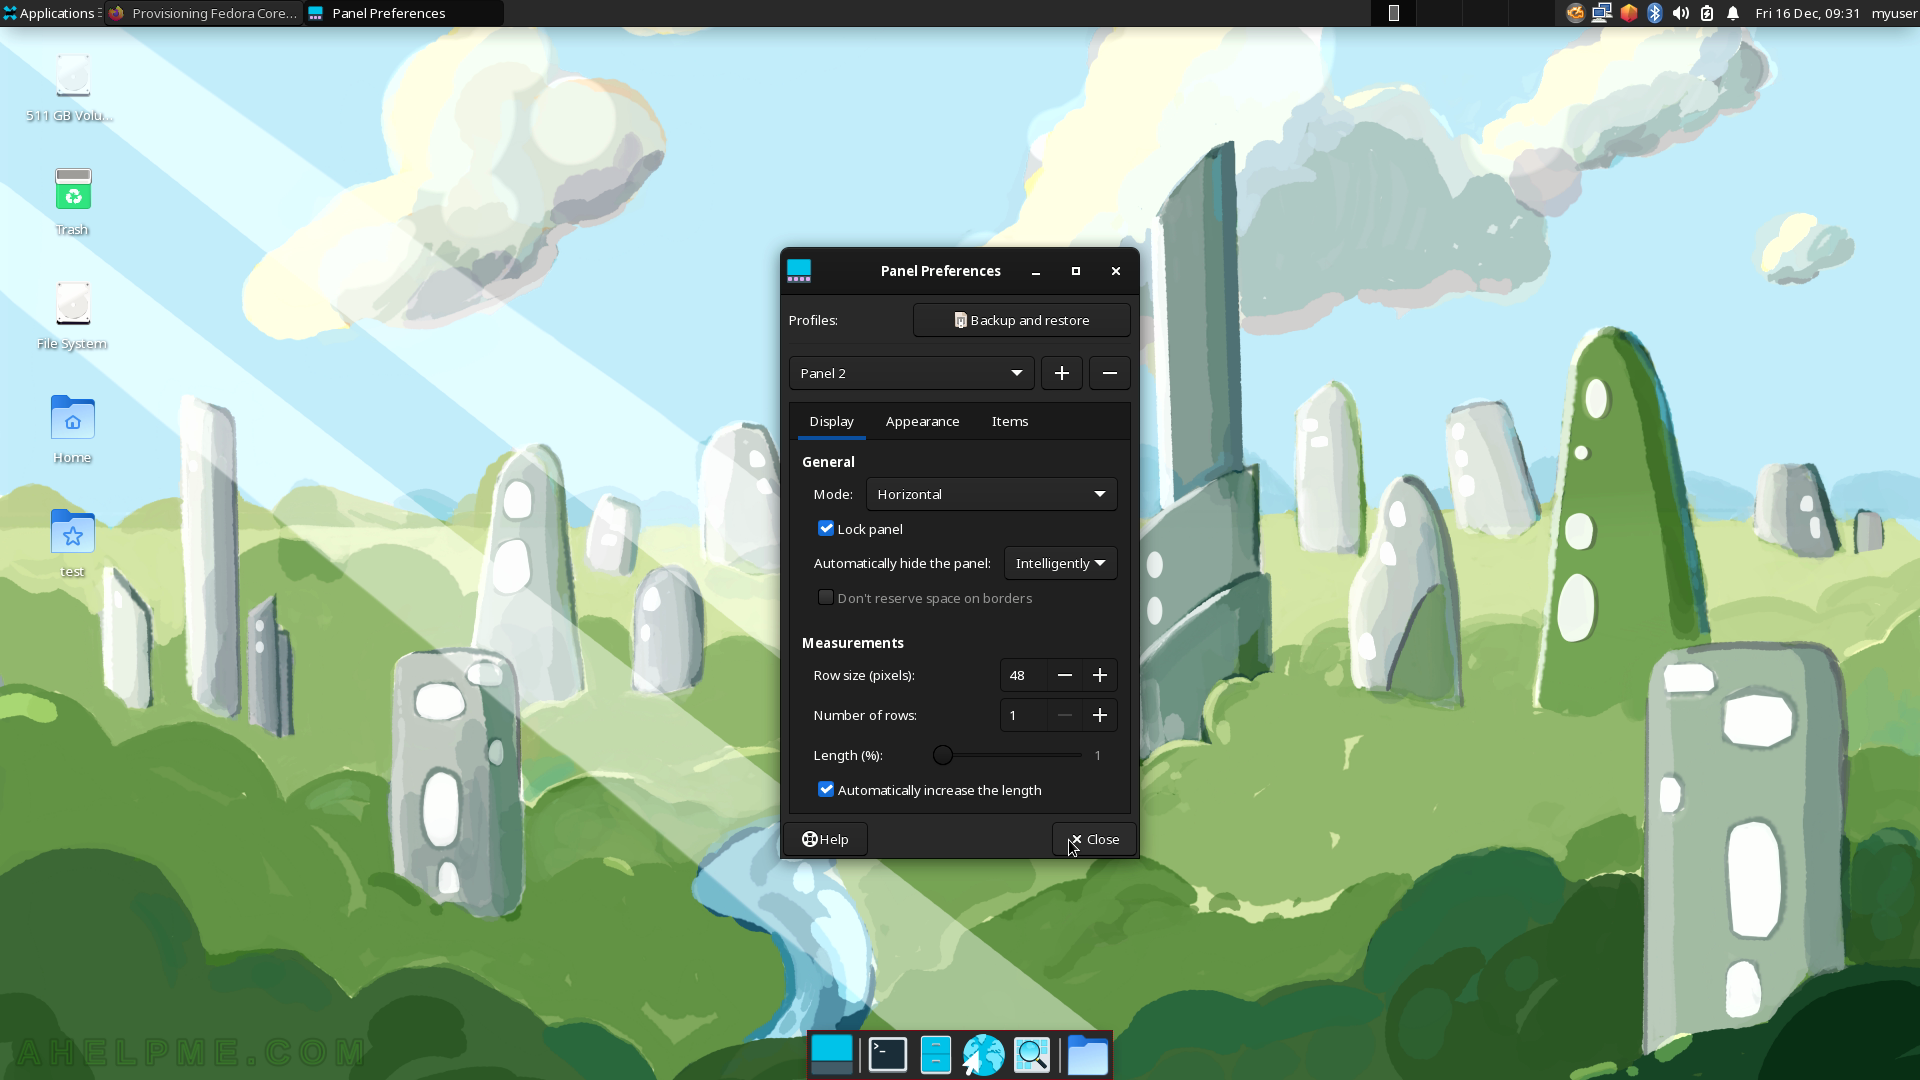Toggle Automatically increase the length checkbox

tap(826, 789)
